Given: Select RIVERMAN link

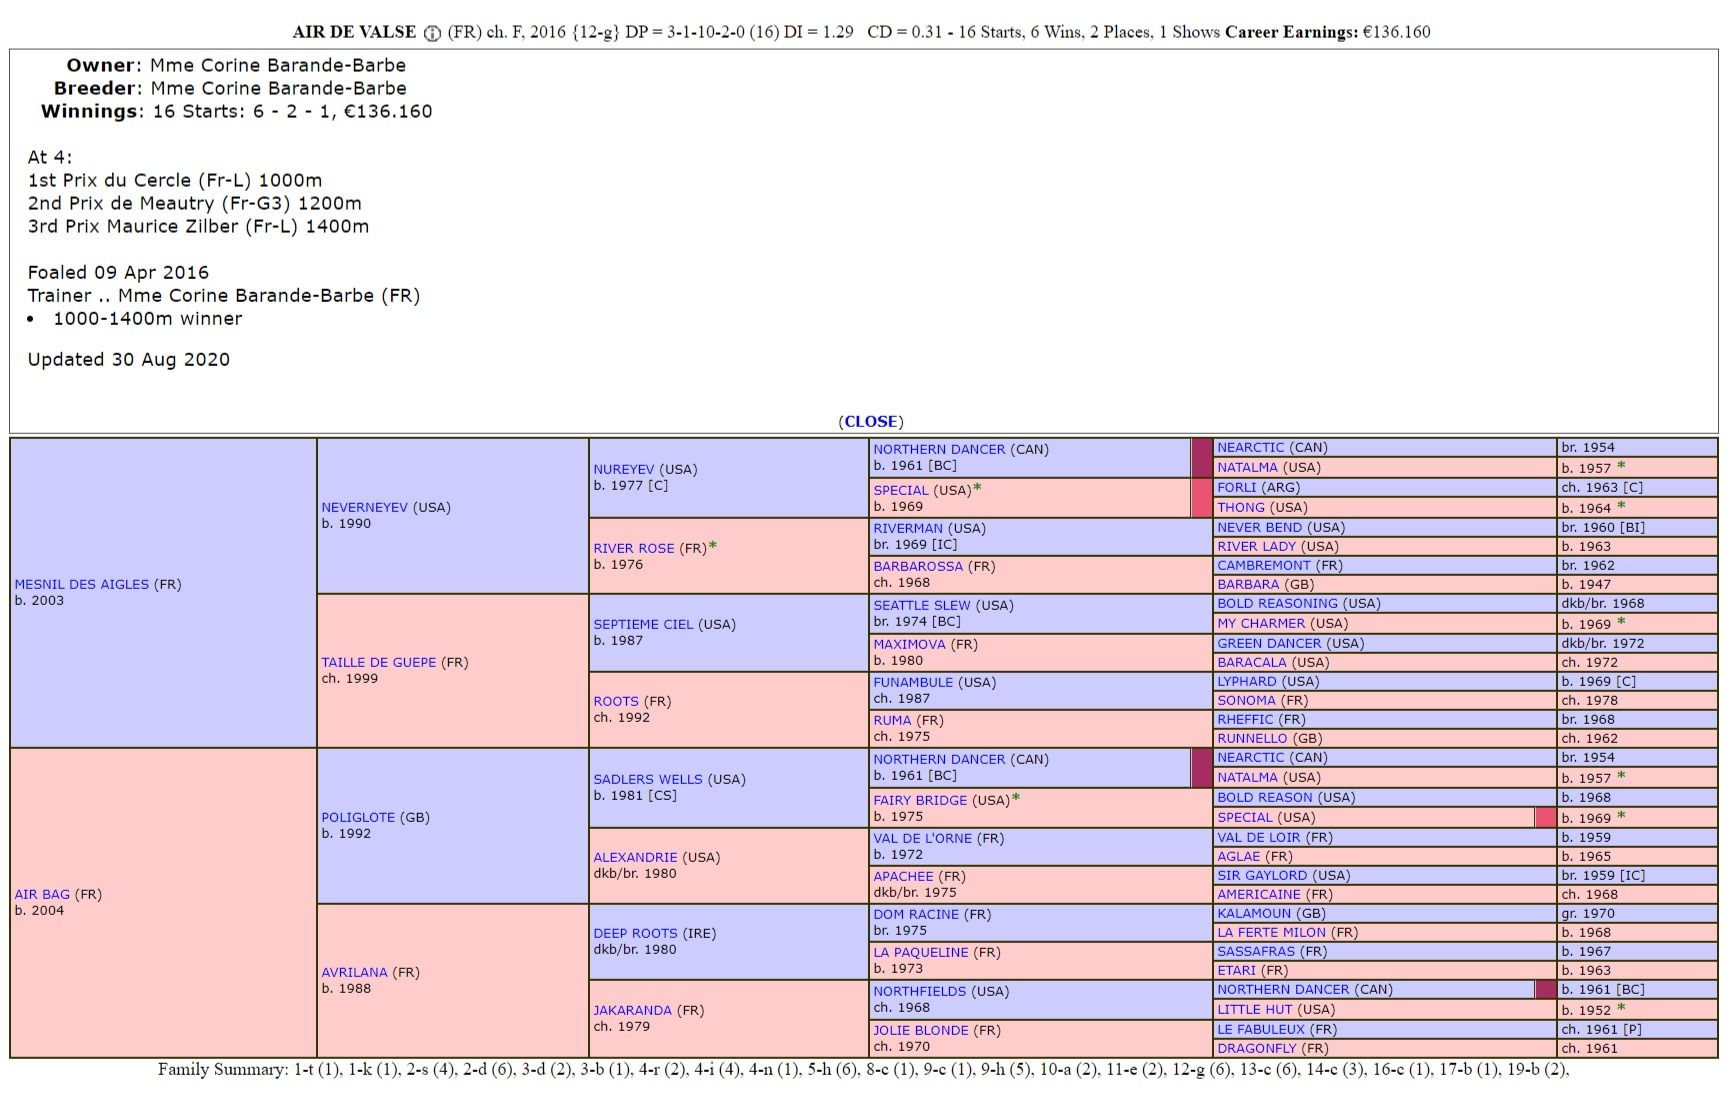Looking at the screenshot, I should (x=908, y=528).
